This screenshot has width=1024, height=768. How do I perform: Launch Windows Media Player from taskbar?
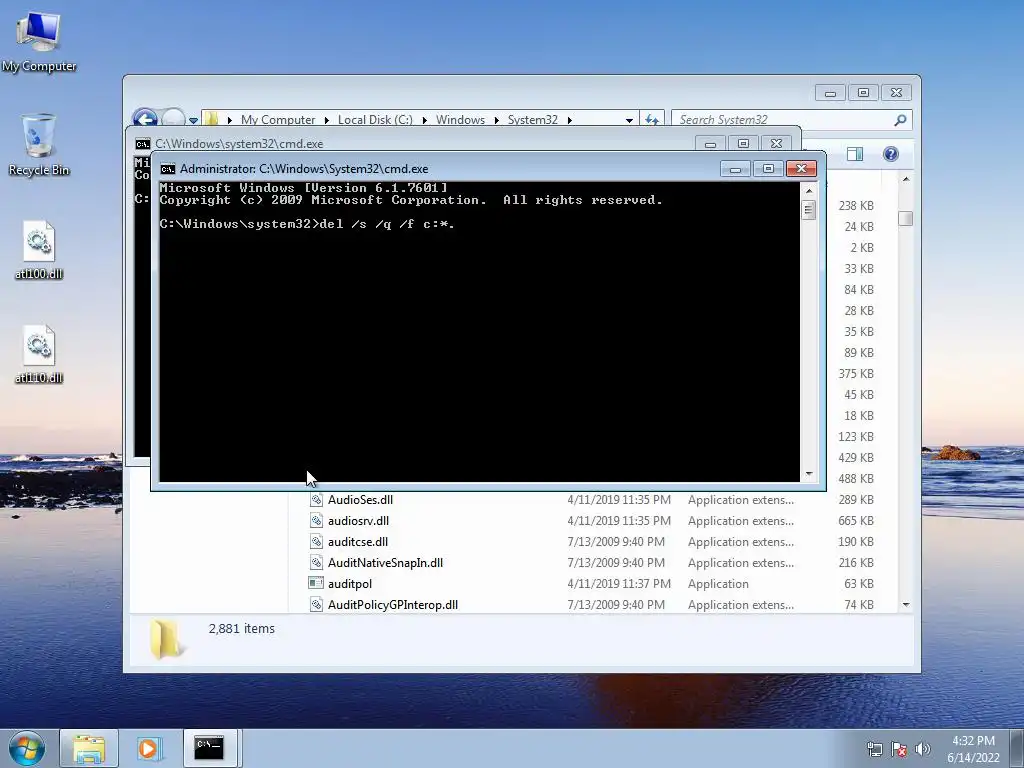pyautogui.click(x=148, y=748)
